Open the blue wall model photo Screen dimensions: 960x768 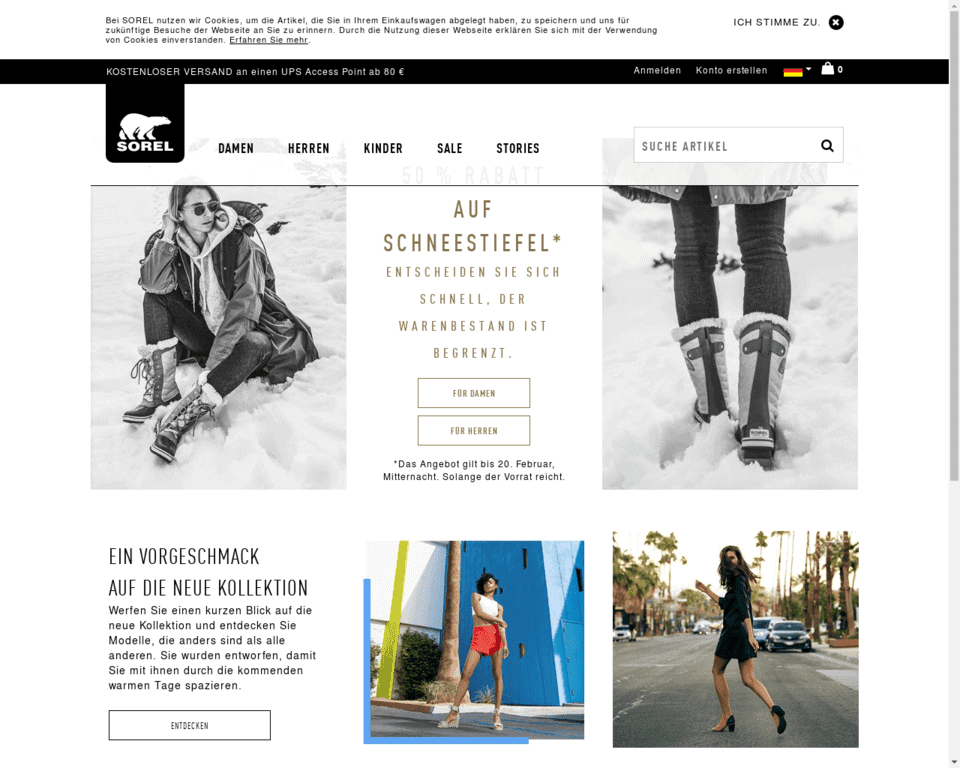(474, 642)
